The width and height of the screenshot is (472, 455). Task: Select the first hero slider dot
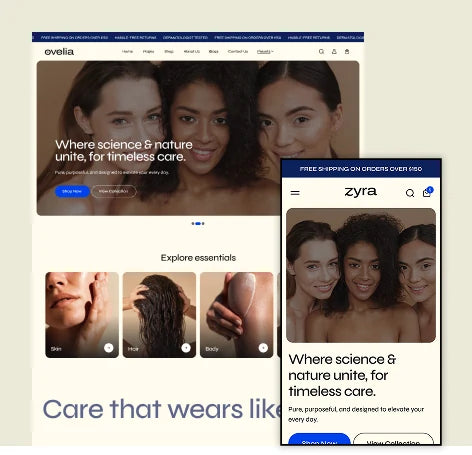[x=193, y=223]
